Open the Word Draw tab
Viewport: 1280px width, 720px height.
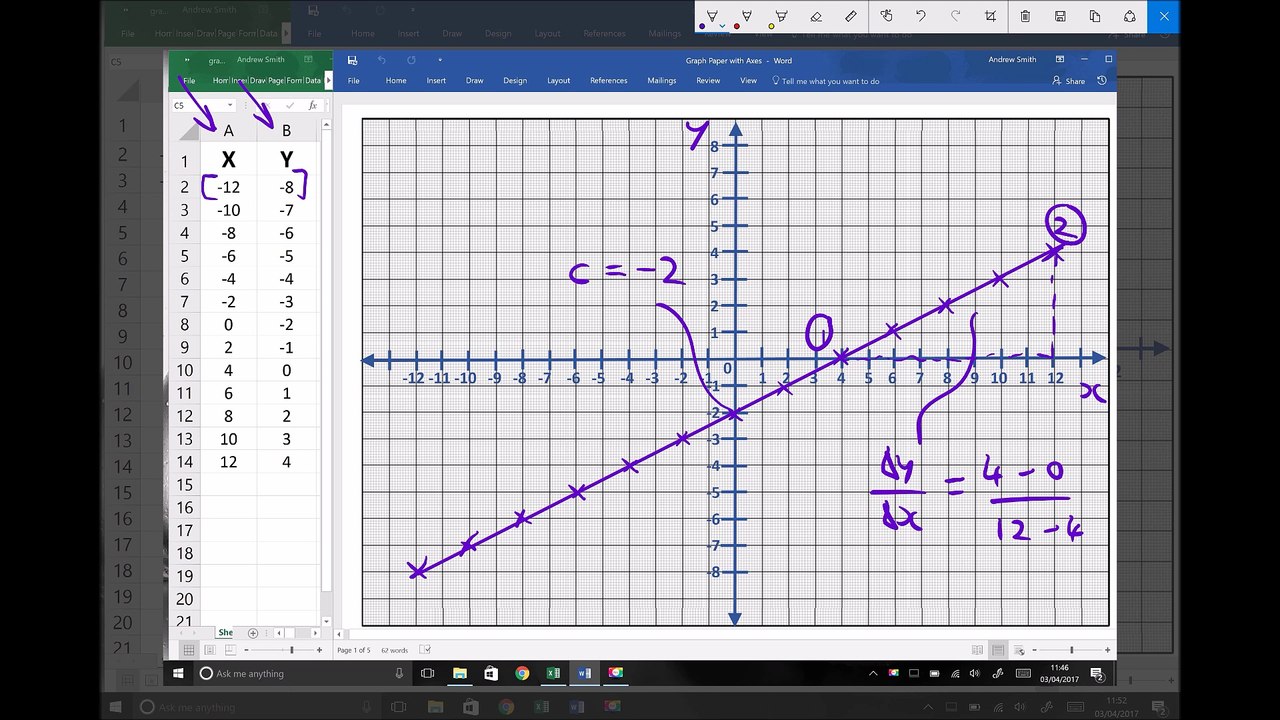click(x=474, y=81)
